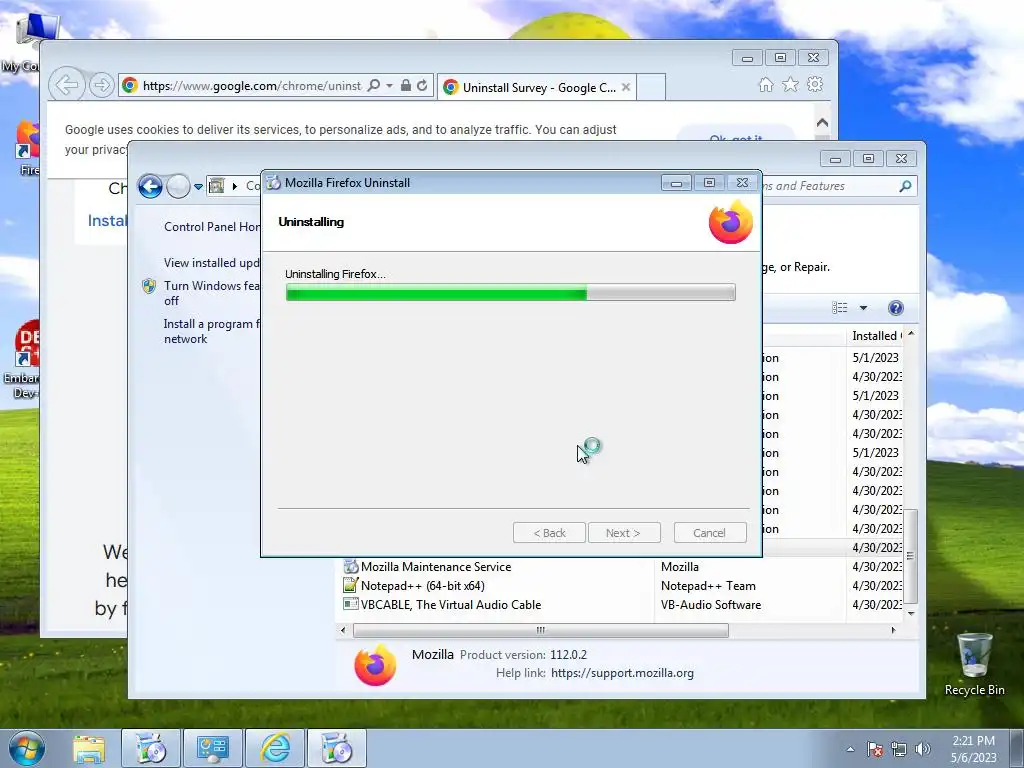Click Back arrow in Control Panel window
The width and height of the screenshot is (1024, 768).
pyautogui.click(x=150, y=187)
